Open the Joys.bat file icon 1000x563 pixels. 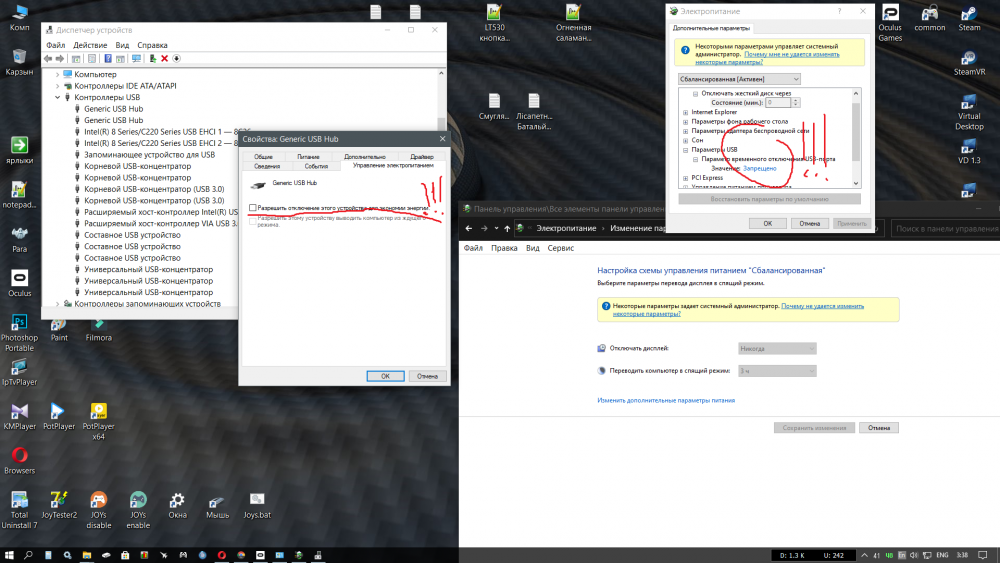point(256,505)
